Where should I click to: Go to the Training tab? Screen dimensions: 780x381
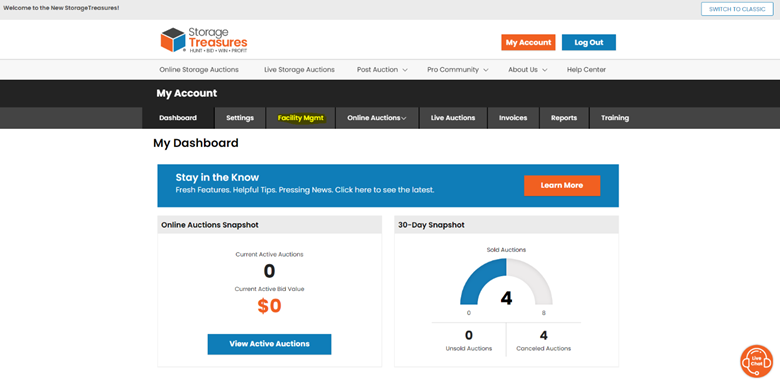coord(615,118)
